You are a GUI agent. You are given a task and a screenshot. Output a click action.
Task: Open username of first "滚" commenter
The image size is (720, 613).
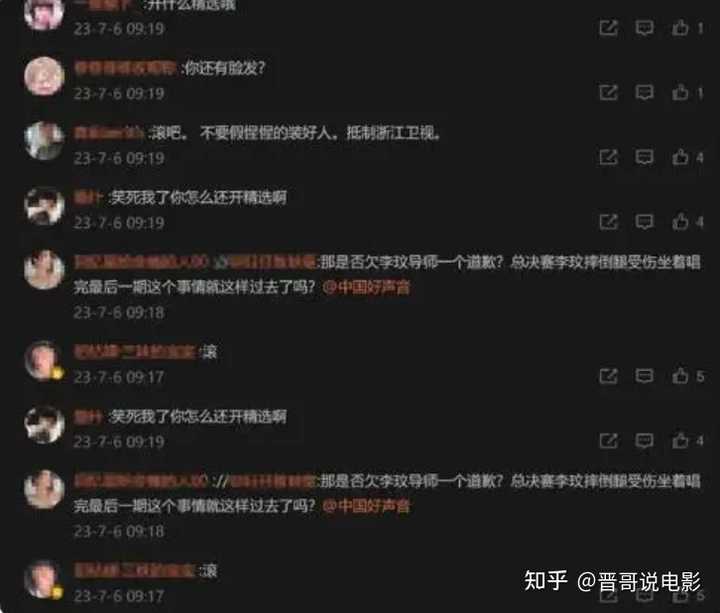pyautogui.click(x=135, y=352)
